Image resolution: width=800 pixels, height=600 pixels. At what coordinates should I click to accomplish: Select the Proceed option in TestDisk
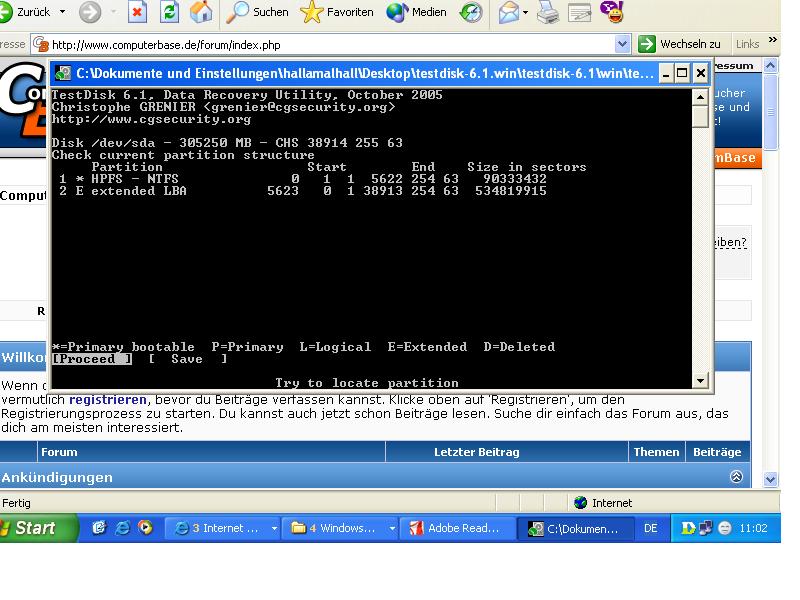point(92,359)
